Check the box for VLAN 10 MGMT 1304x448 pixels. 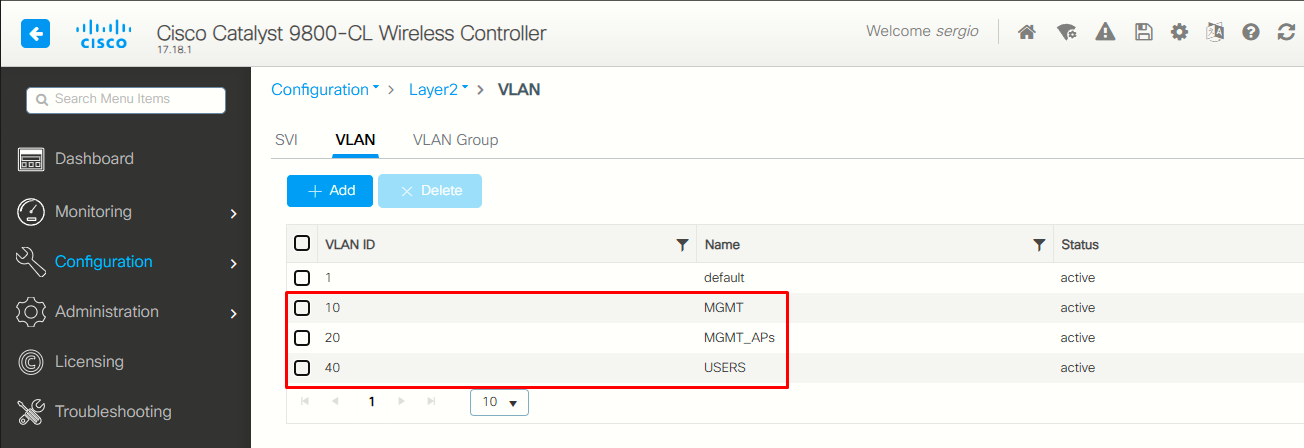[302, 307]
